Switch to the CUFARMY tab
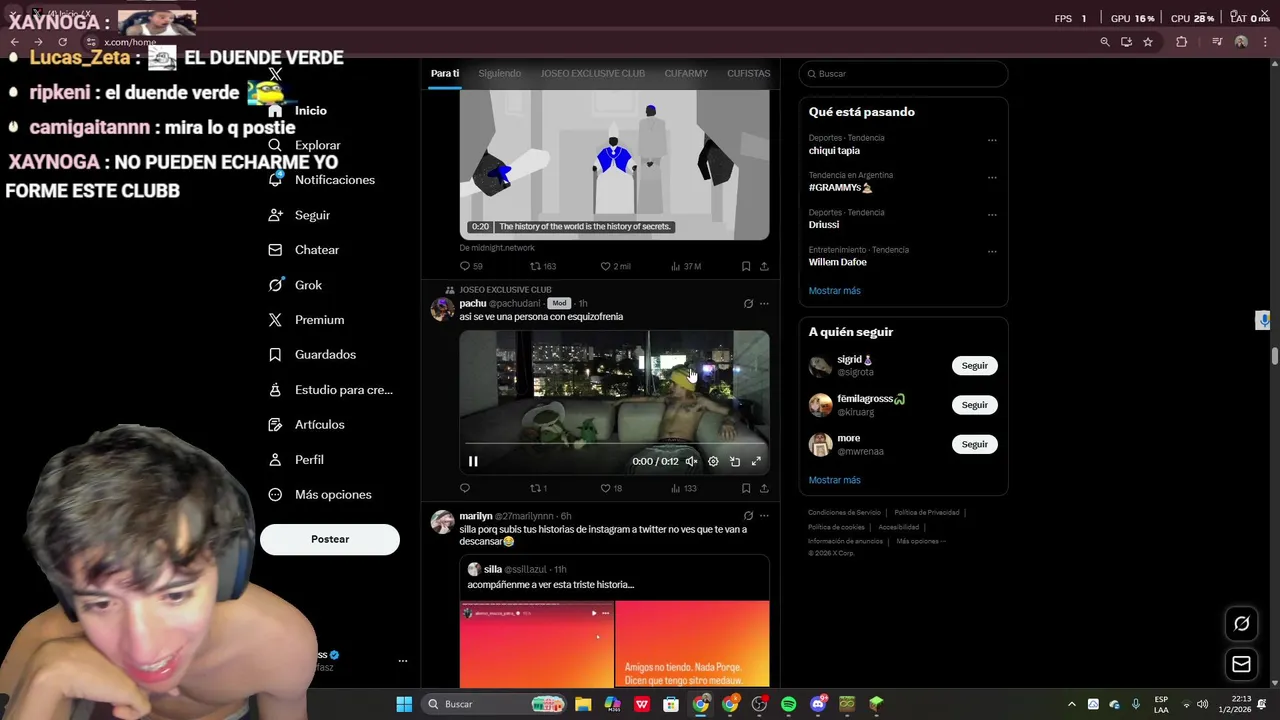 coord(686,74)
